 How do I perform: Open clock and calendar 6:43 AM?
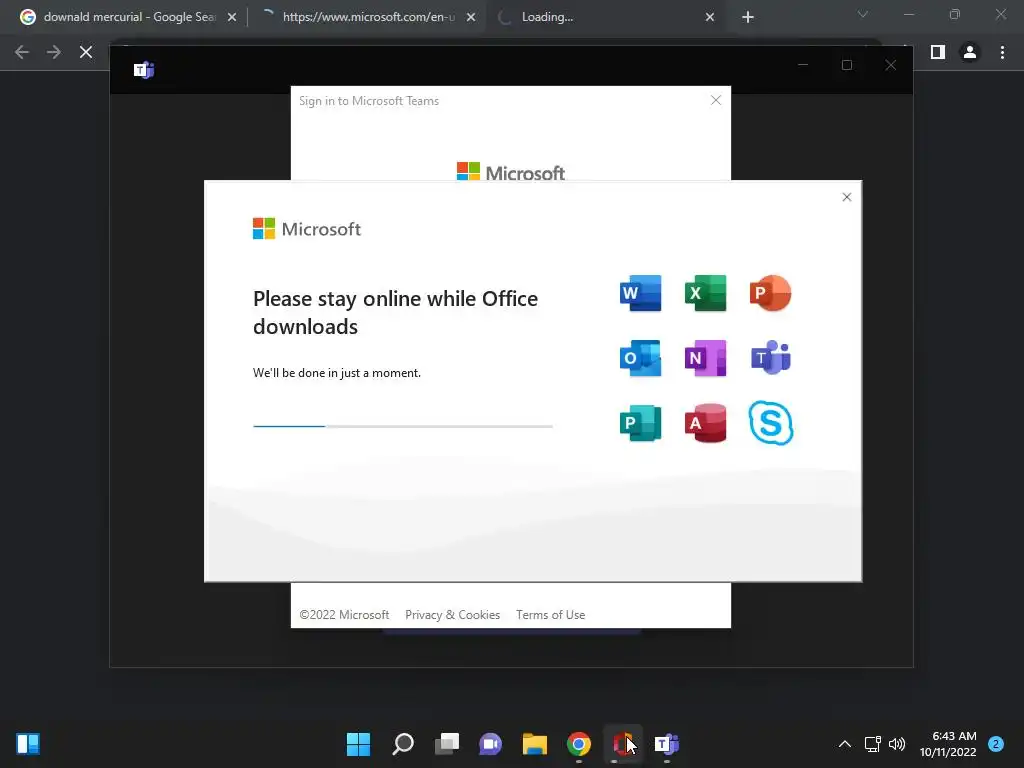click(948, 744)
